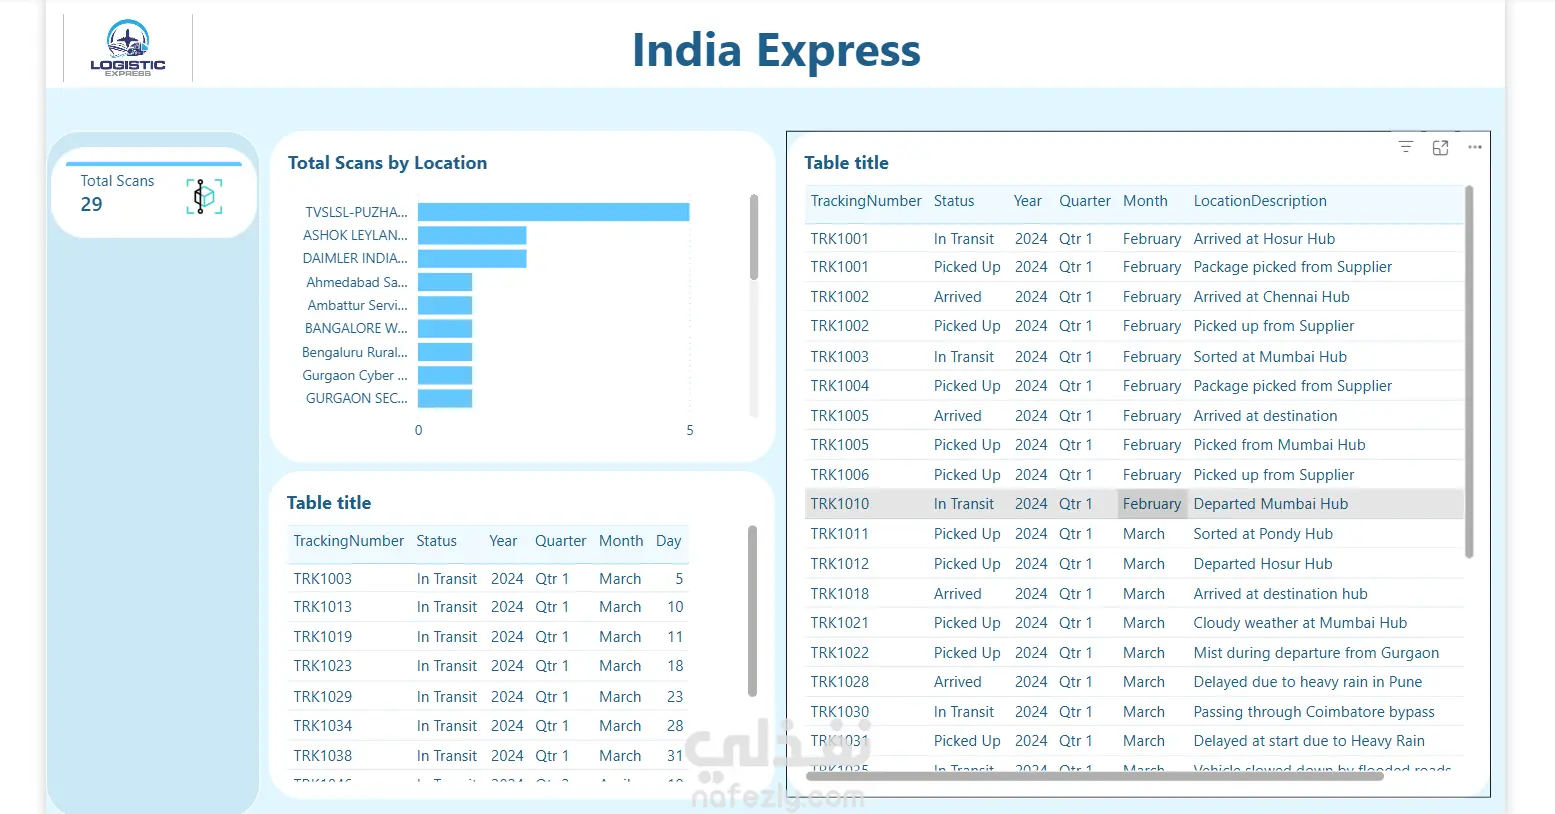Click the Month header in the large table
This screenshot has width=1555, height=814.
1145,201
